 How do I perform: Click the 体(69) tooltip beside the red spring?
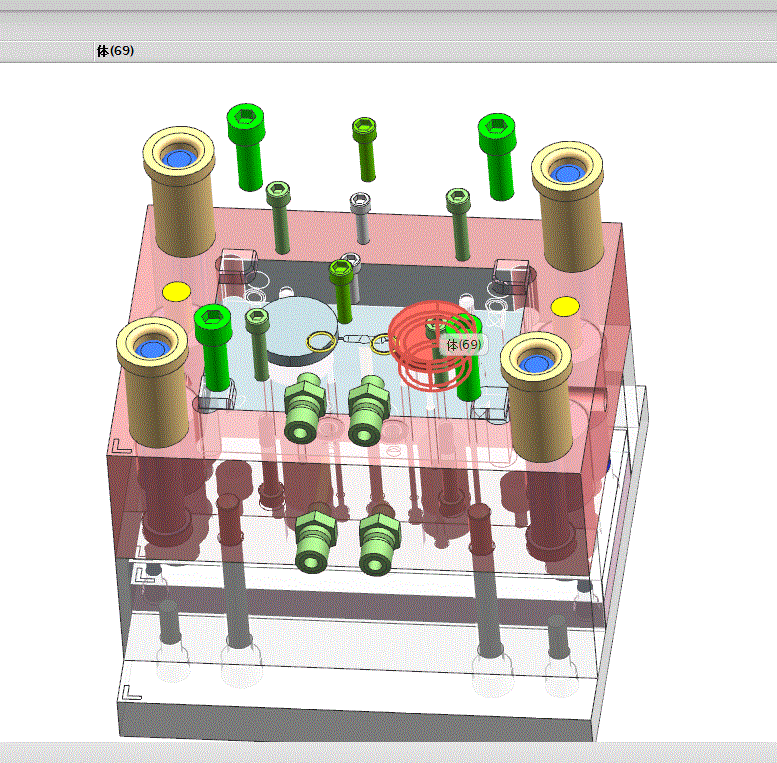click(x=463, y=344)
